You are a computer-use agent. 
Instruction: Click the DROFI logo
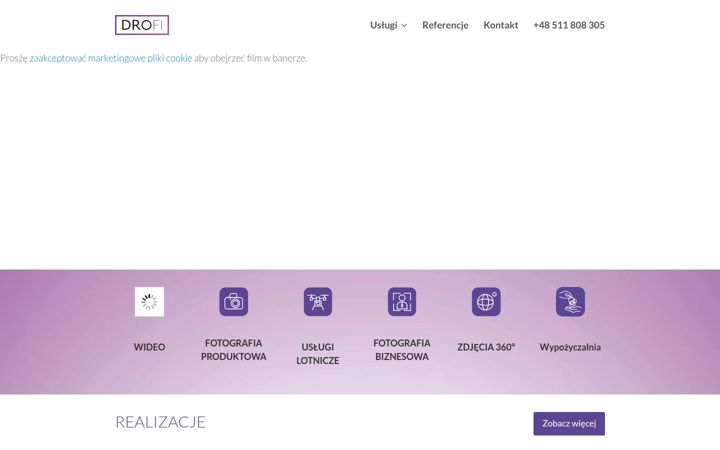tap(142, 25)
